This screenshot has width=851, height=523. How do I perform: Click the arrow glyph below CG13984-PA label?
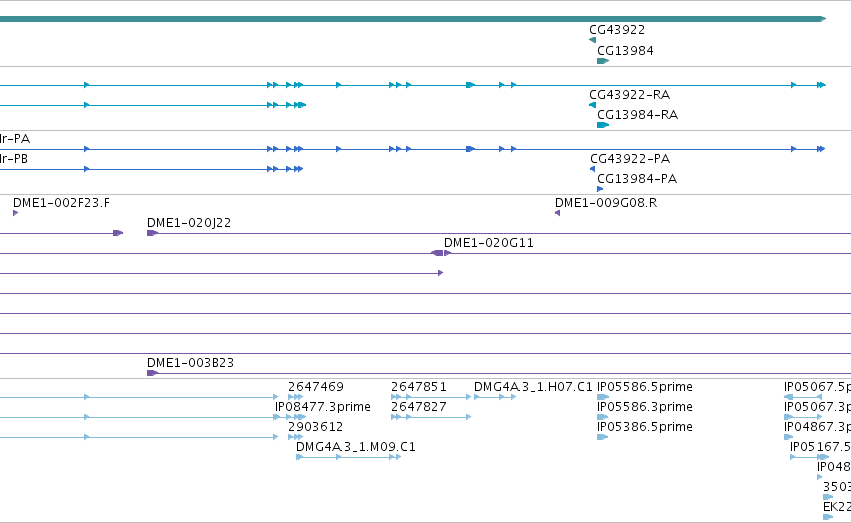tap(600, 189)
